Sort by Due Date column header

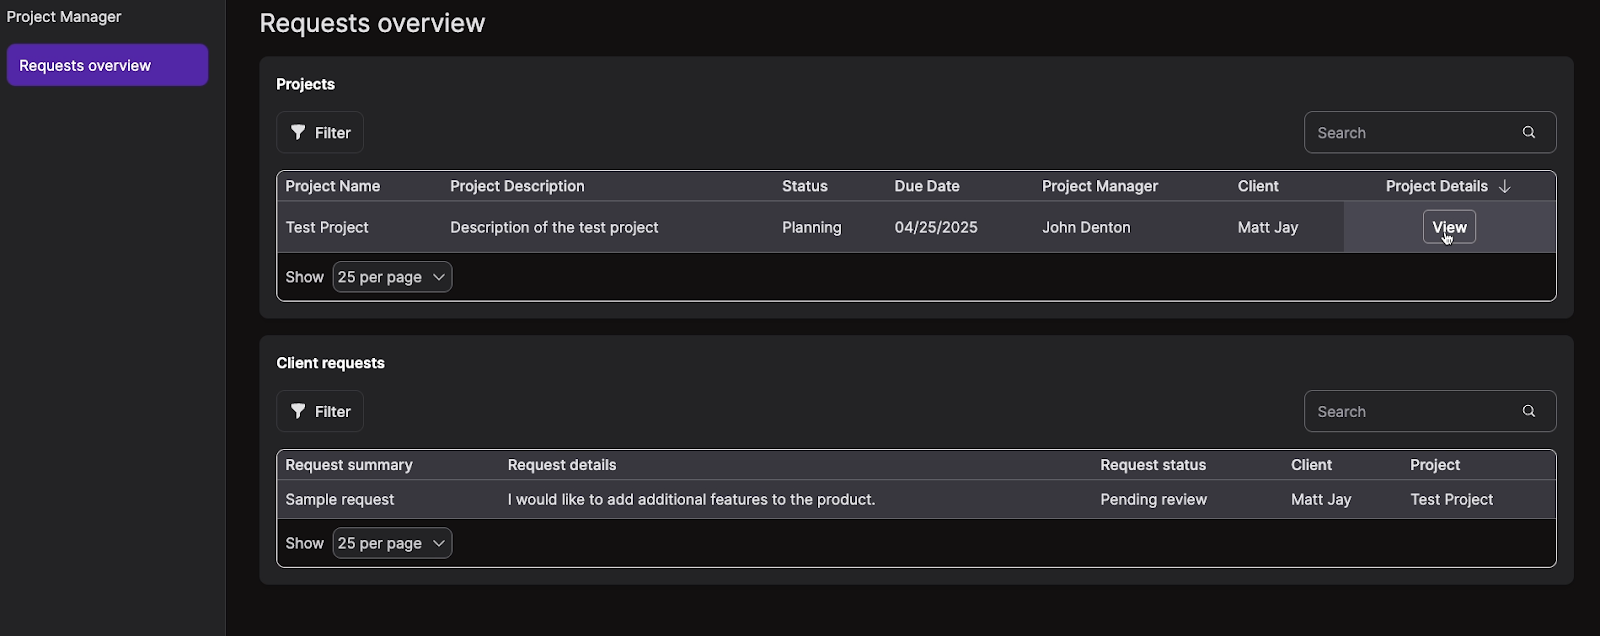point(927,186)
